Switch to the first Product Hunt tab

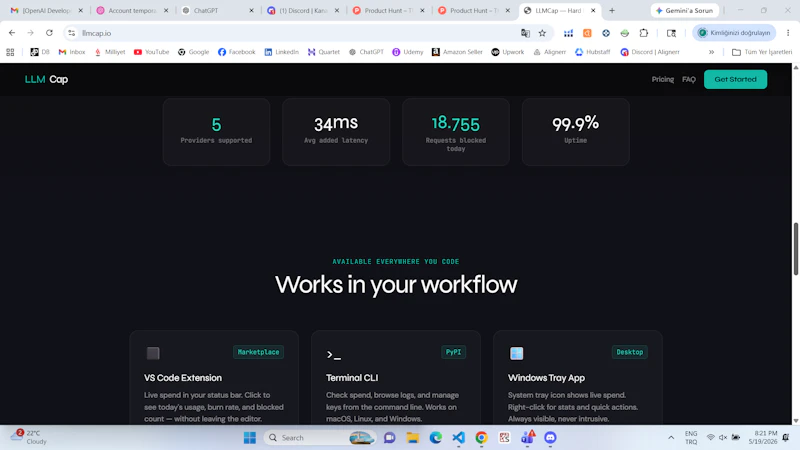(388, 10)
